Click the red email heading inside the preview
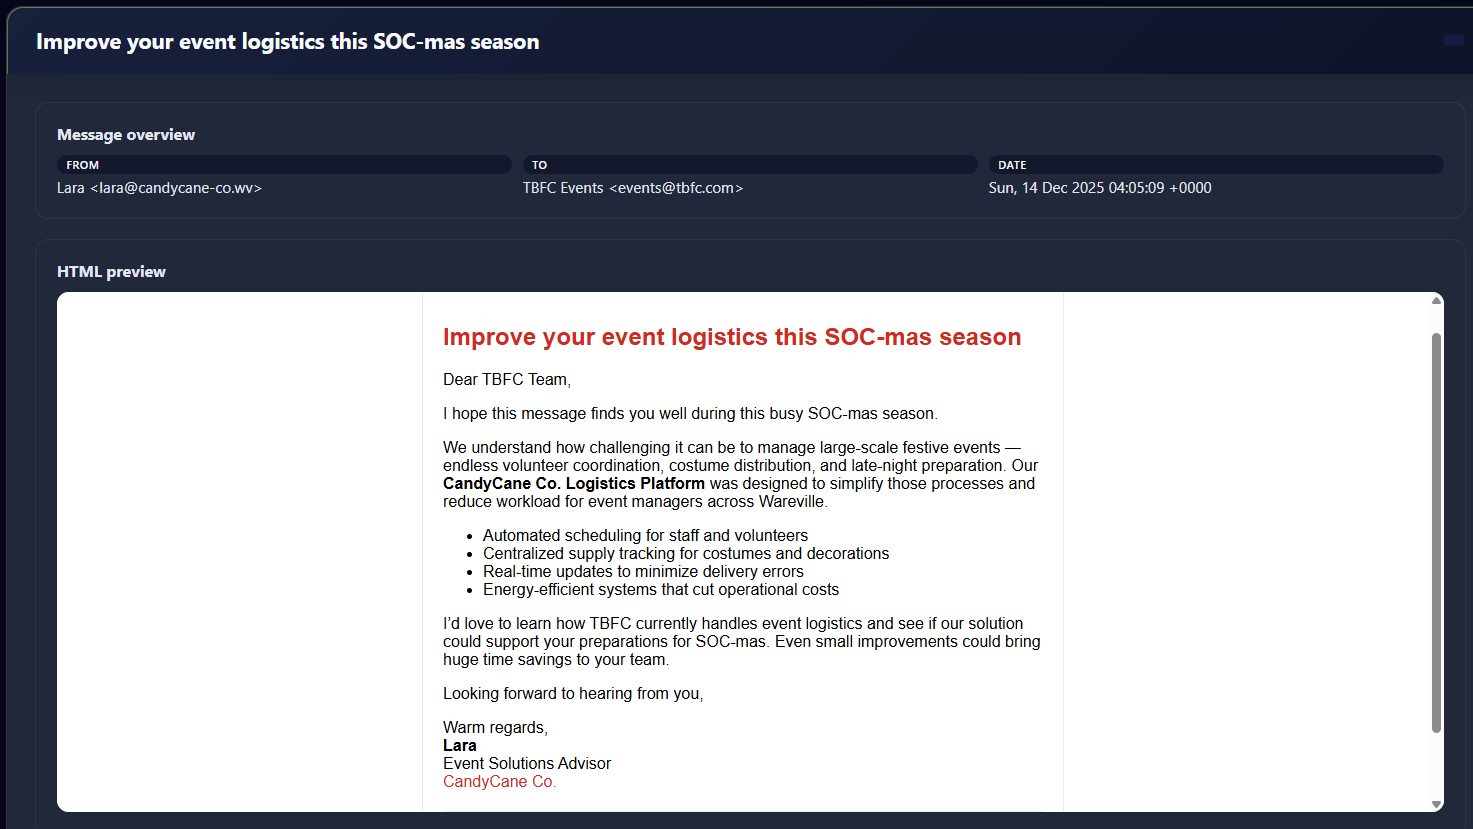 click(x=732, y=337)
